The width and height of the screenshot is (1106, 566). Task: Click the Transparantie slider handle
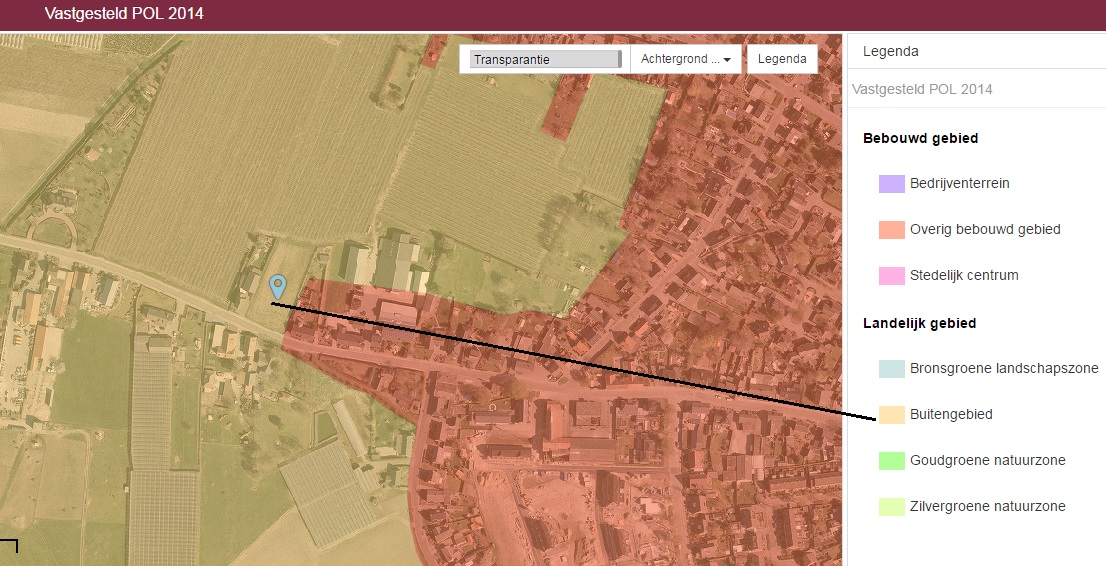619,60
